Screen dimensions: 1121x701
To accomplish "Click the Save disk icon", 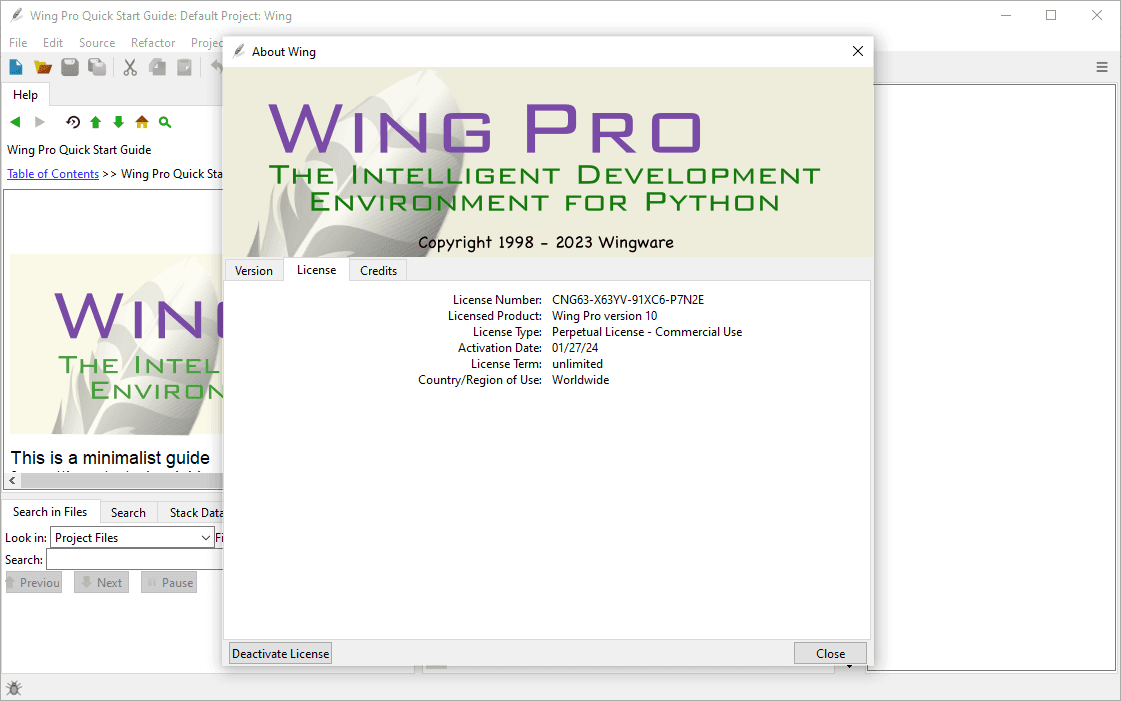I will pos(70,67).
